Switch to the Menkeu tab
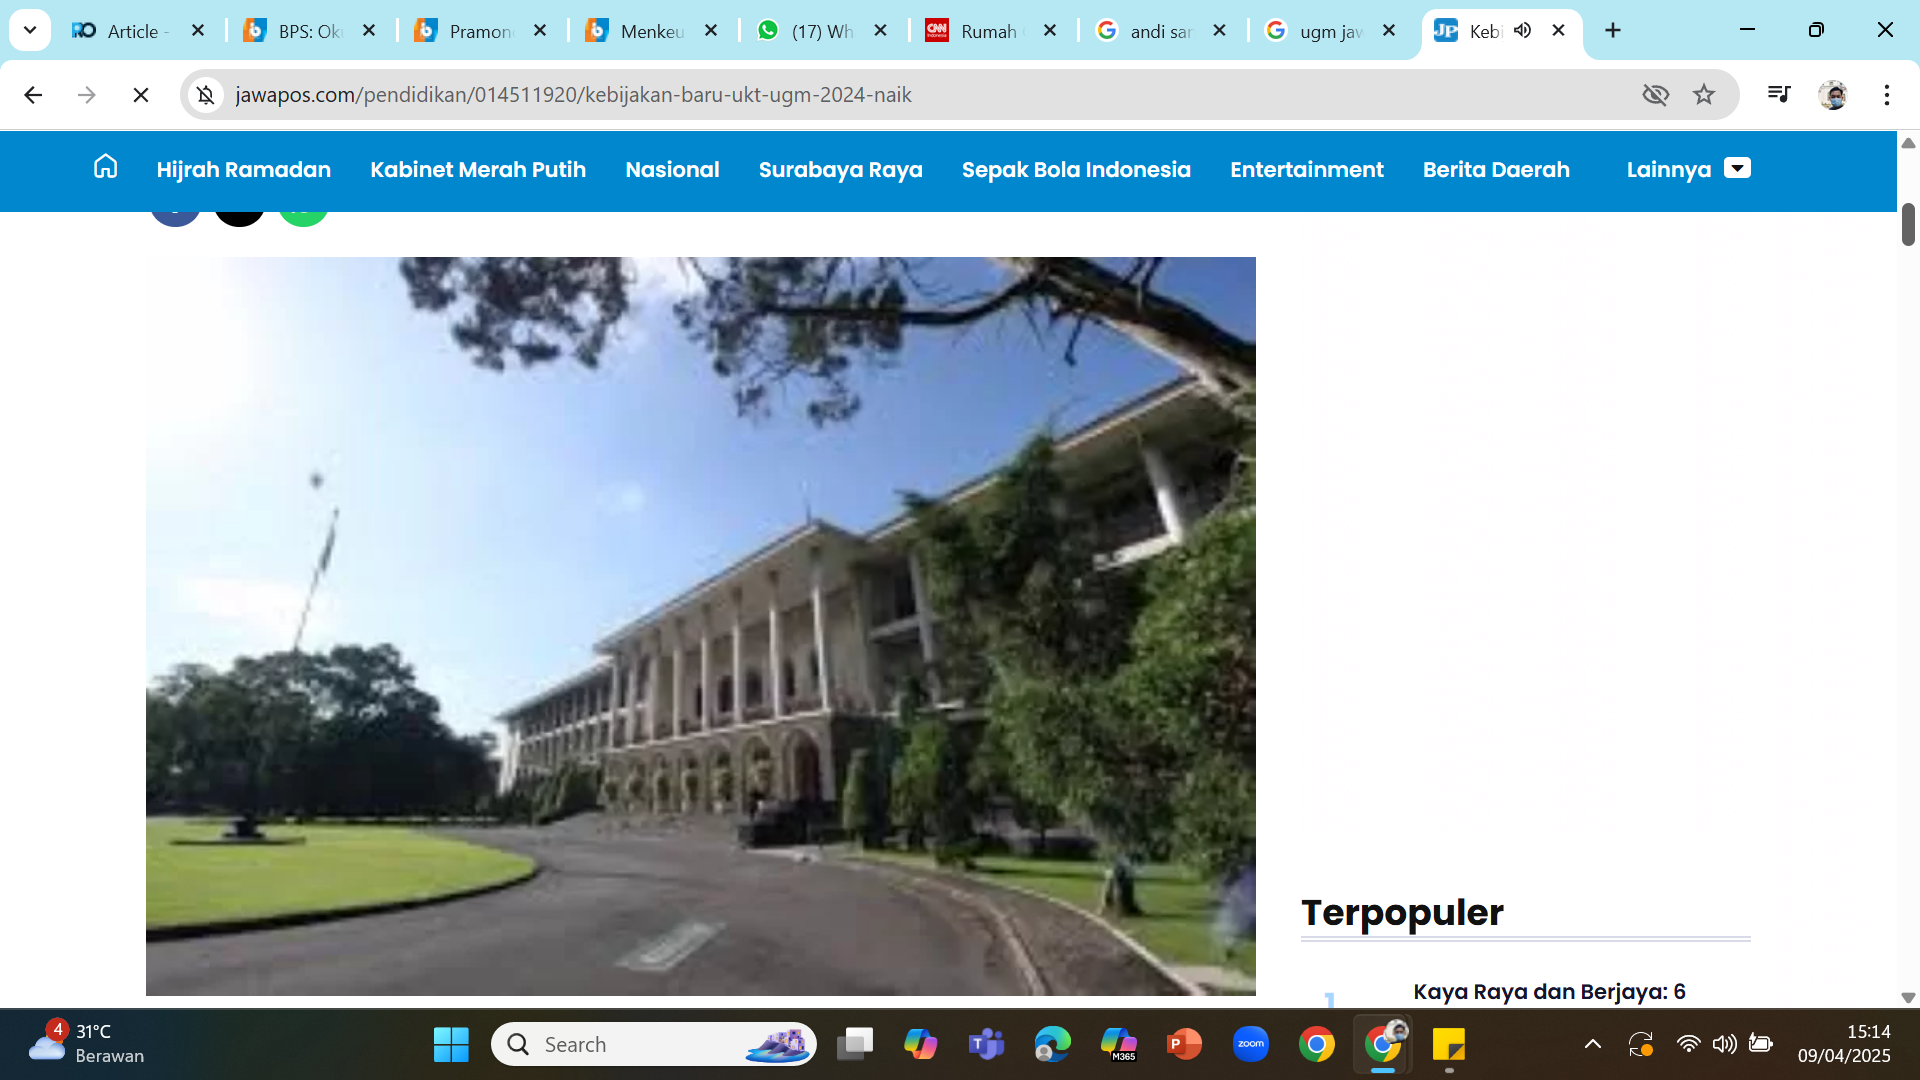1920x1080 pixels. pyautogui.click(x=634, y=31)
